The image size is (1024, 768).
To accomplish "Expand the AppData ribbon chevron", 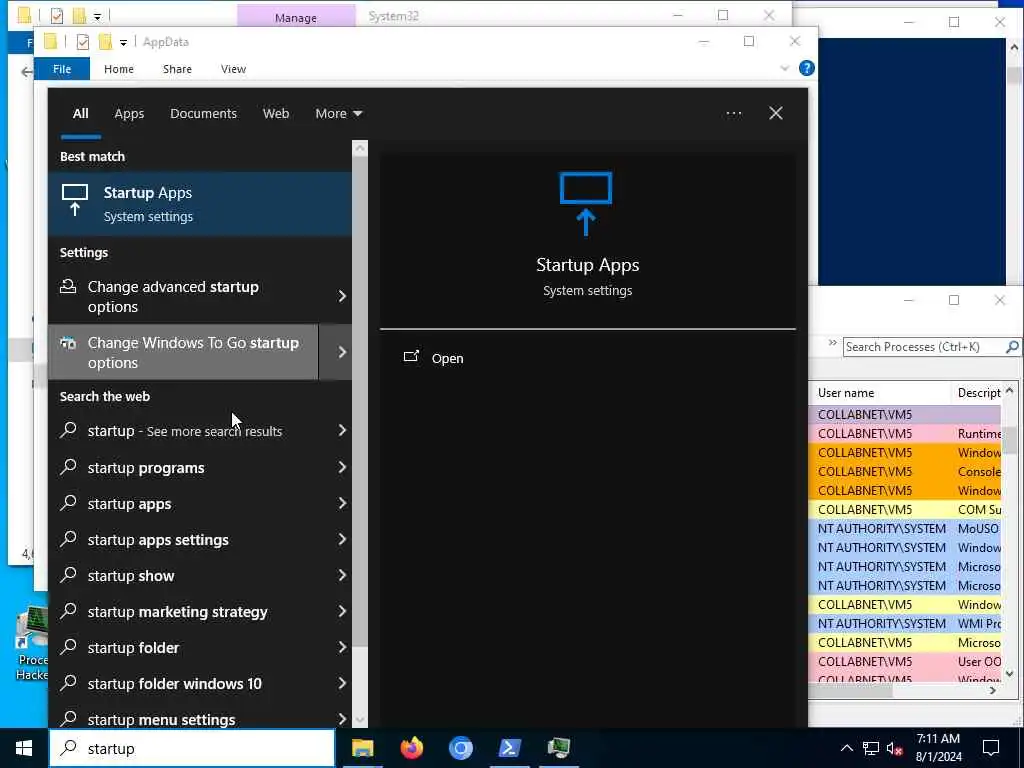I will (785, 68).
